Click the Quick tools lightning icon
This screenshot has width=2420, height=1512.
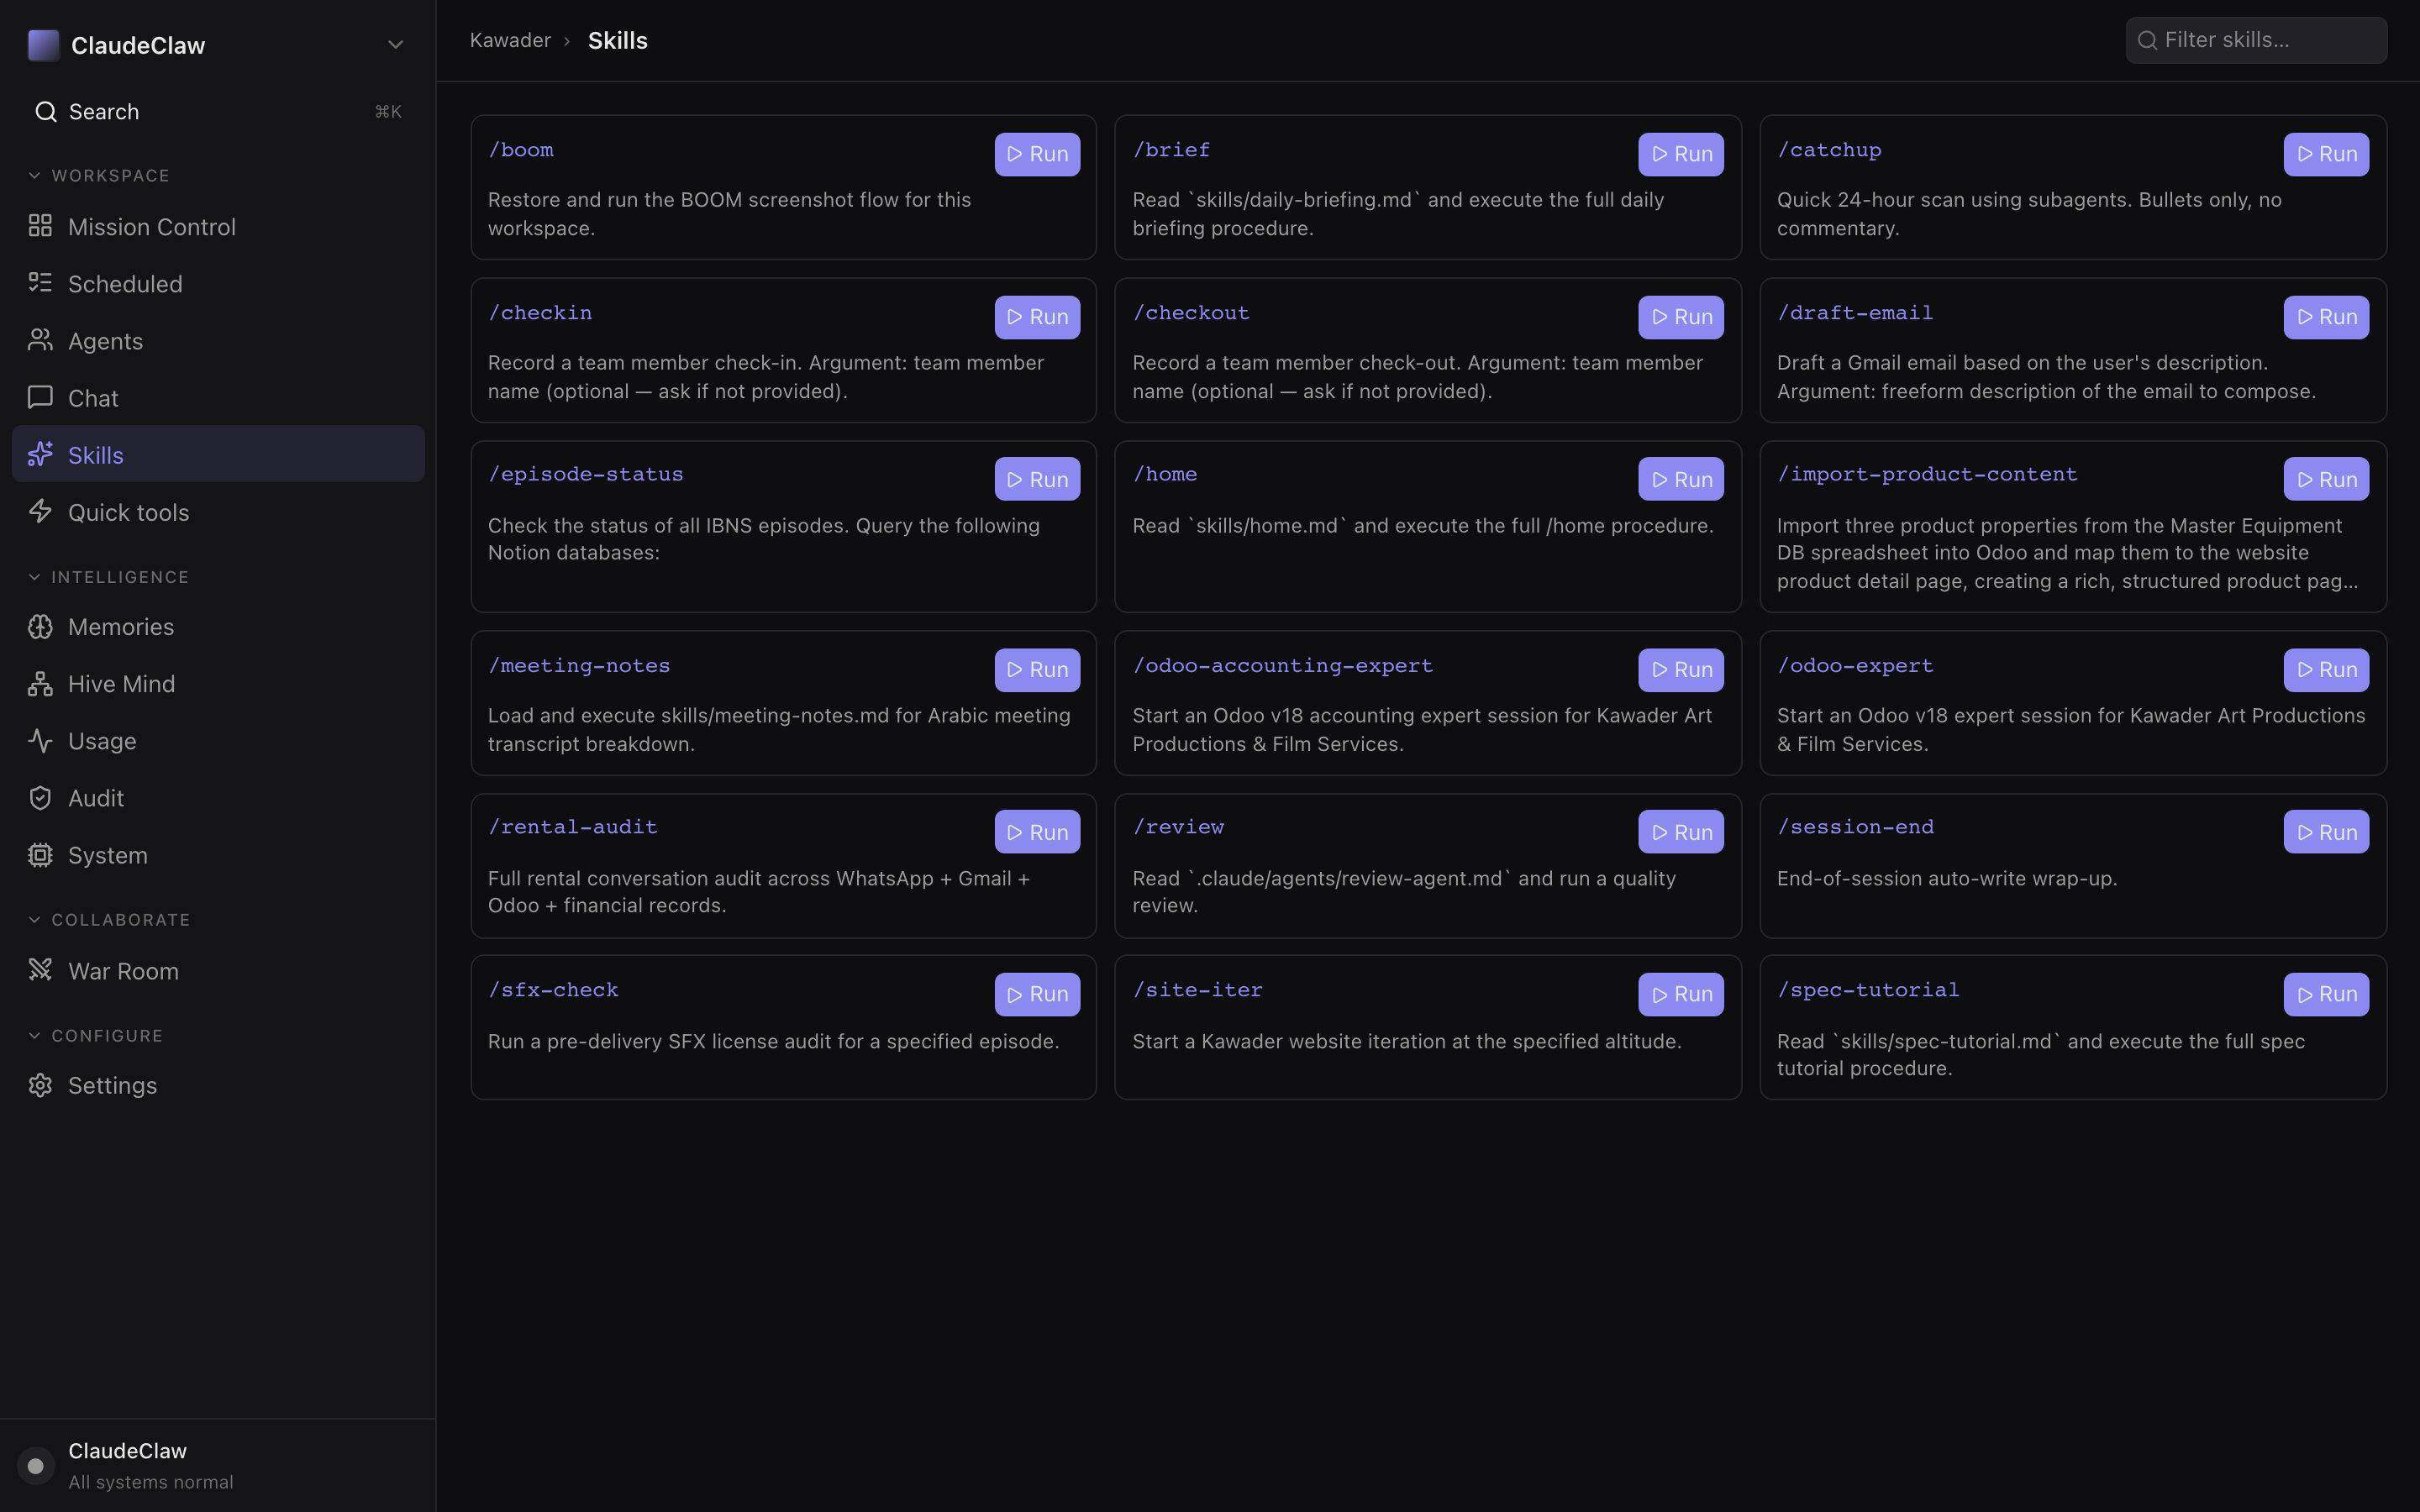coord(40,511)
